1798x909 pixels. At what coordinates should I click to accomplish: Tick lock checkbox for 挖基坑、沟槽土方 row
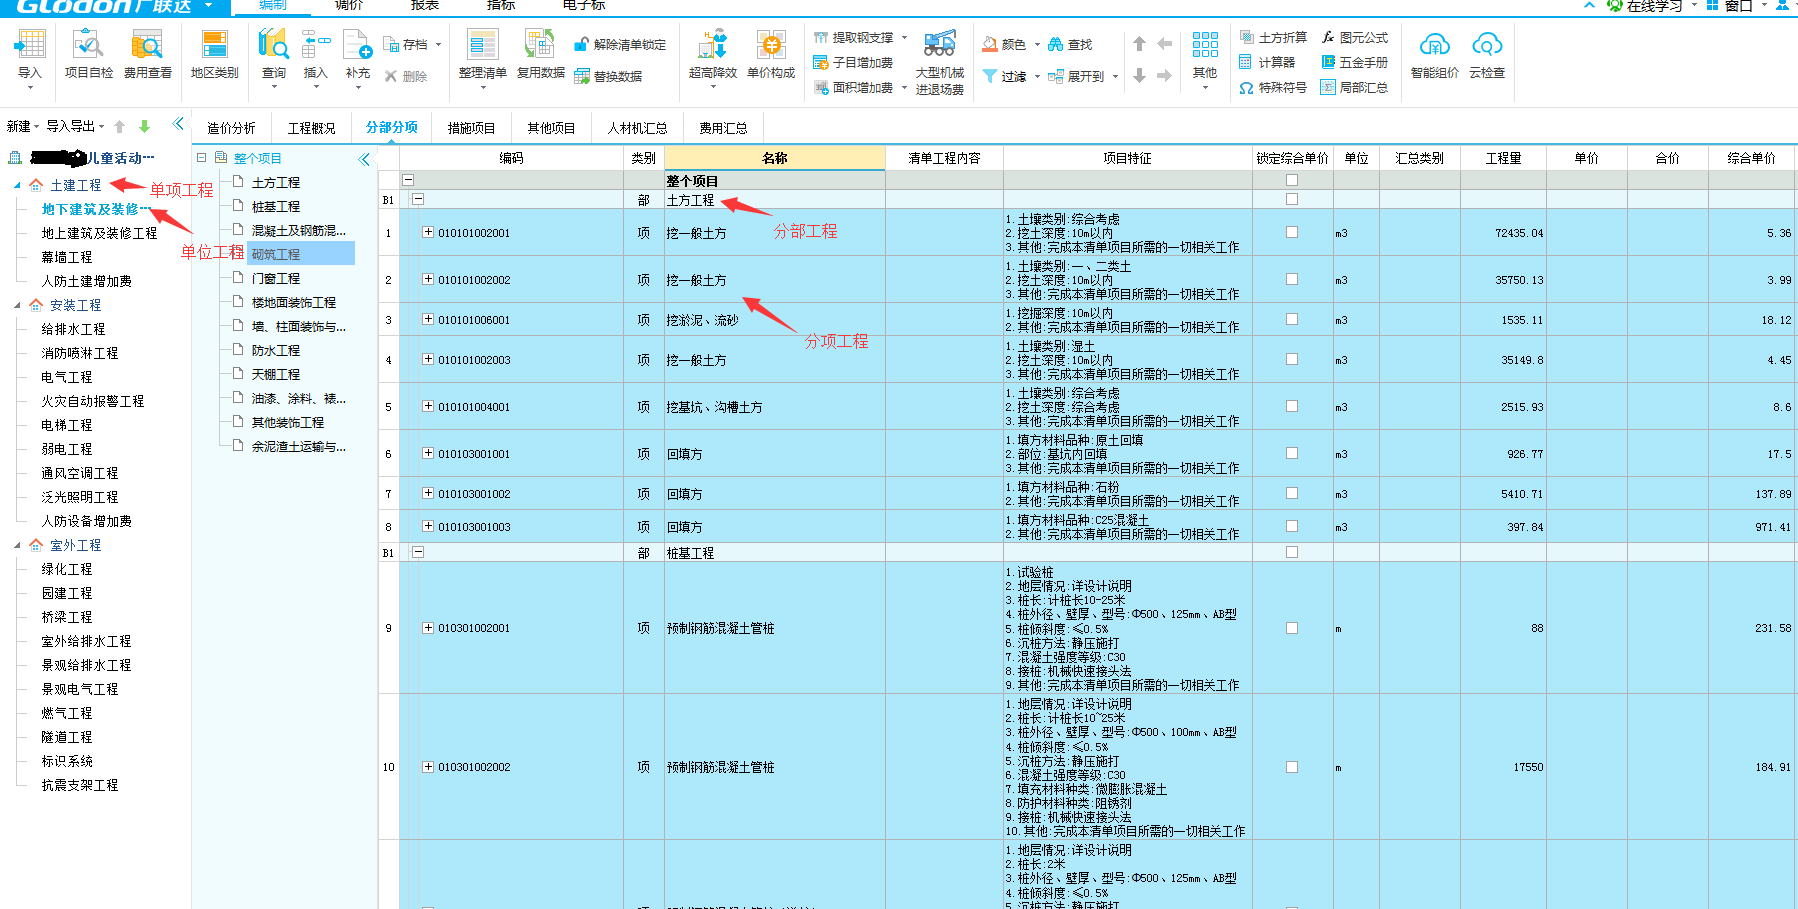click(x=1291, y=406)
